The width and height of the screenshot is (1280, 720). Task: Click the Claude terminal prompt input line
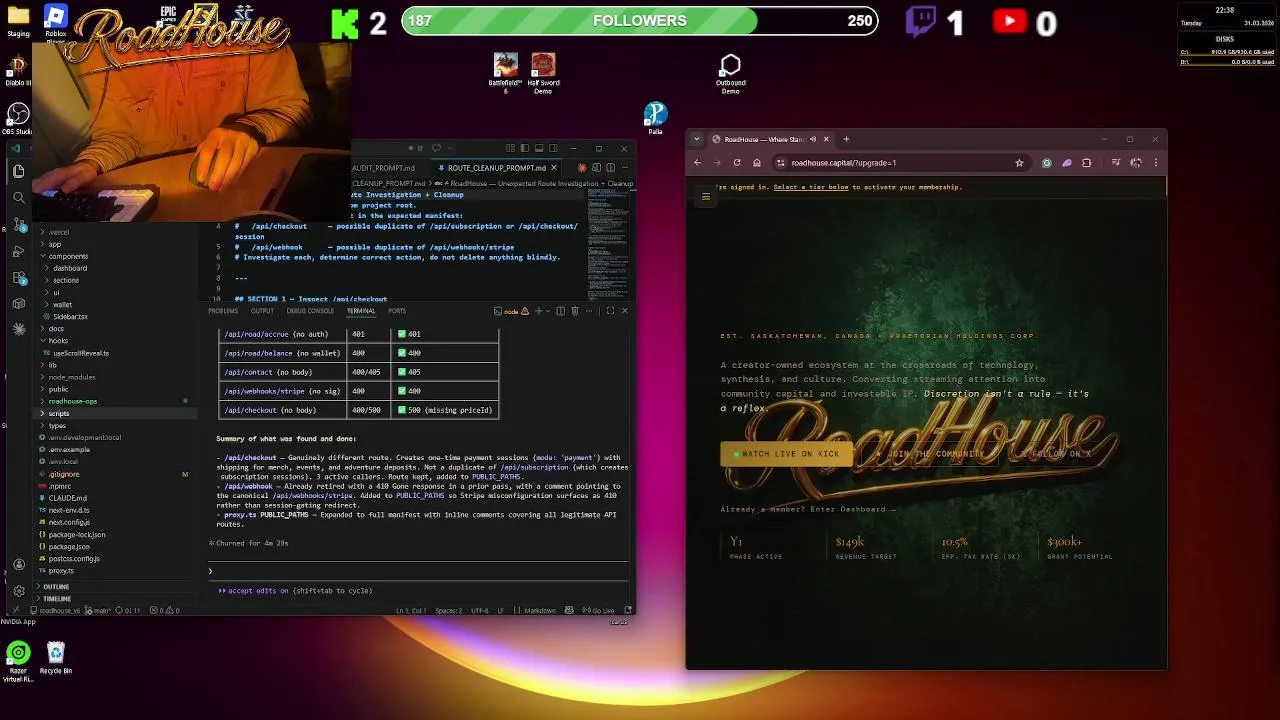coord(418,571)
